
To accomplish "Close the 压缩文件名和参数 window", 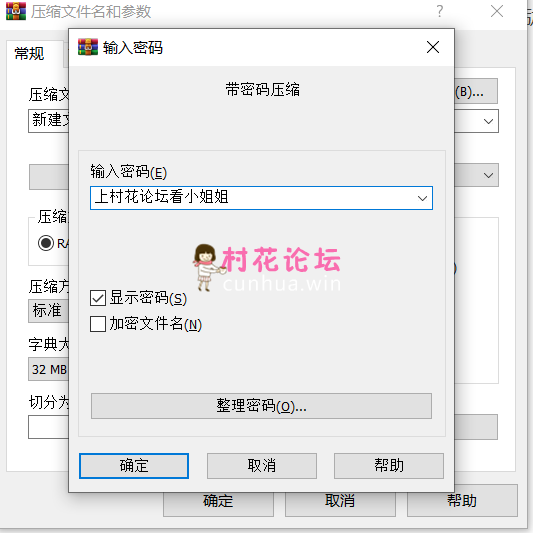I will point(497,11).
